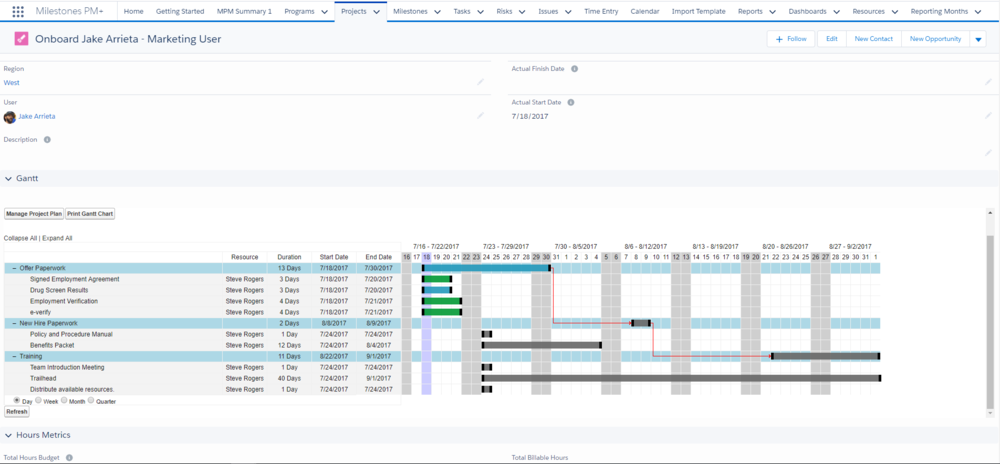This screenshot has height=464, width=1000.
Task: Open the Milestones tab dropdown arrow
Action: tap(438, 11)
